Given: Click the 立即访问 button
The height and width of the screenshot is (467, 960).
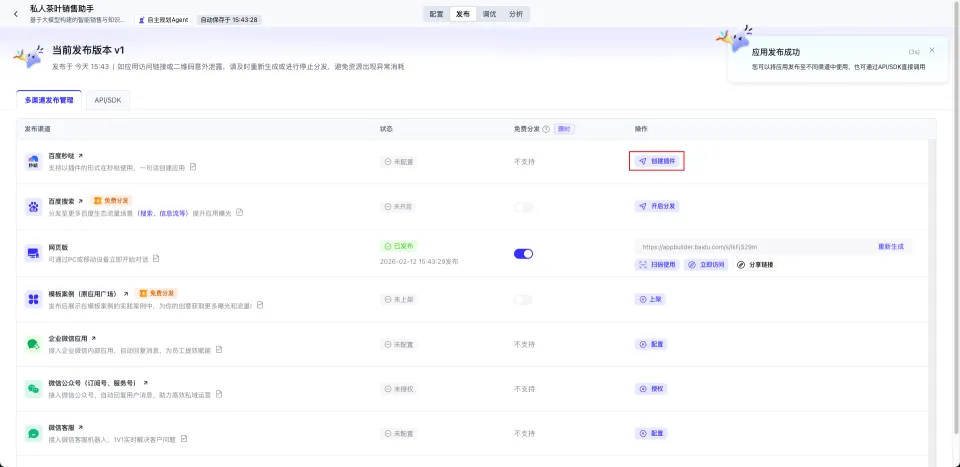Looking at the screenshot, I should coord(705,265).
